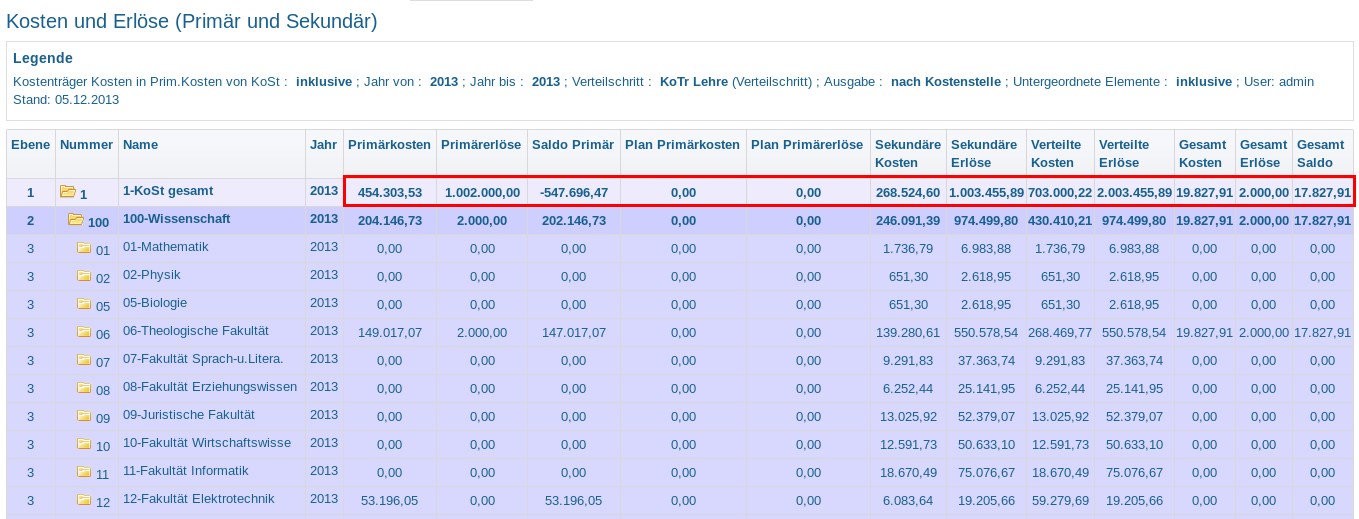The width and height of the screenshot is (1359, 519).
Task: Click number link 06 in Nummer column
Action: [103, 335]
